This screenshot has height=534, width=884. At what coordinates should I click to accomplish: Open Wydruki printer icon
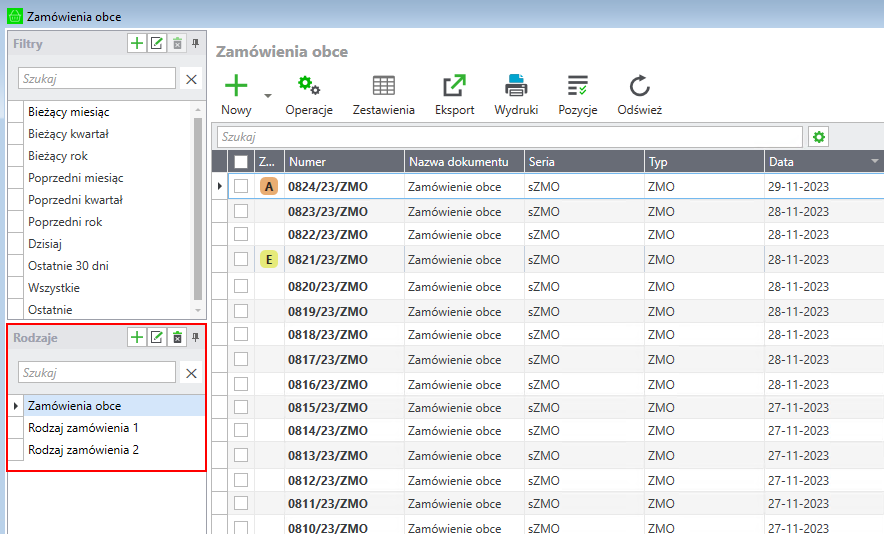(516, 87)
